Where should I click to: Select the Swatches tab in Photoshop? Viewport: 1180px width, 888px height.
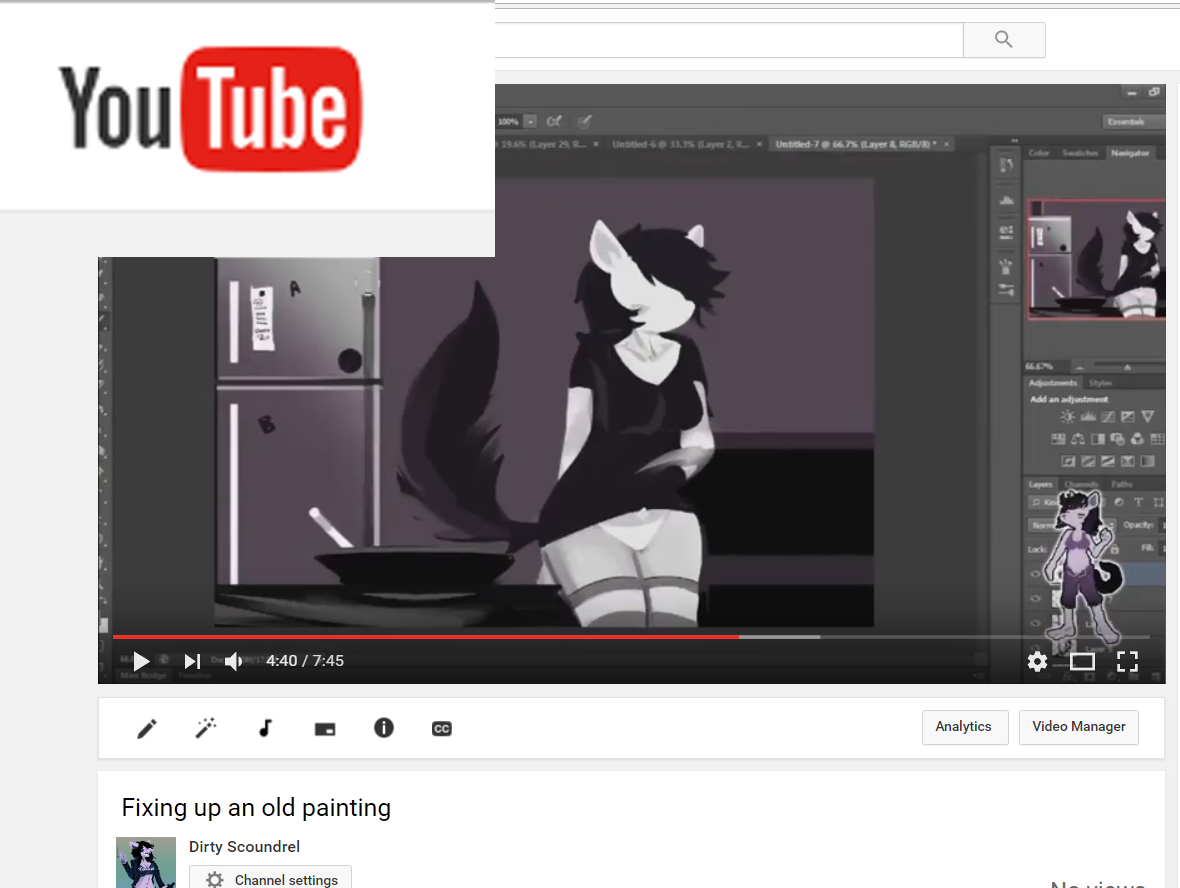click(1080, 153)
